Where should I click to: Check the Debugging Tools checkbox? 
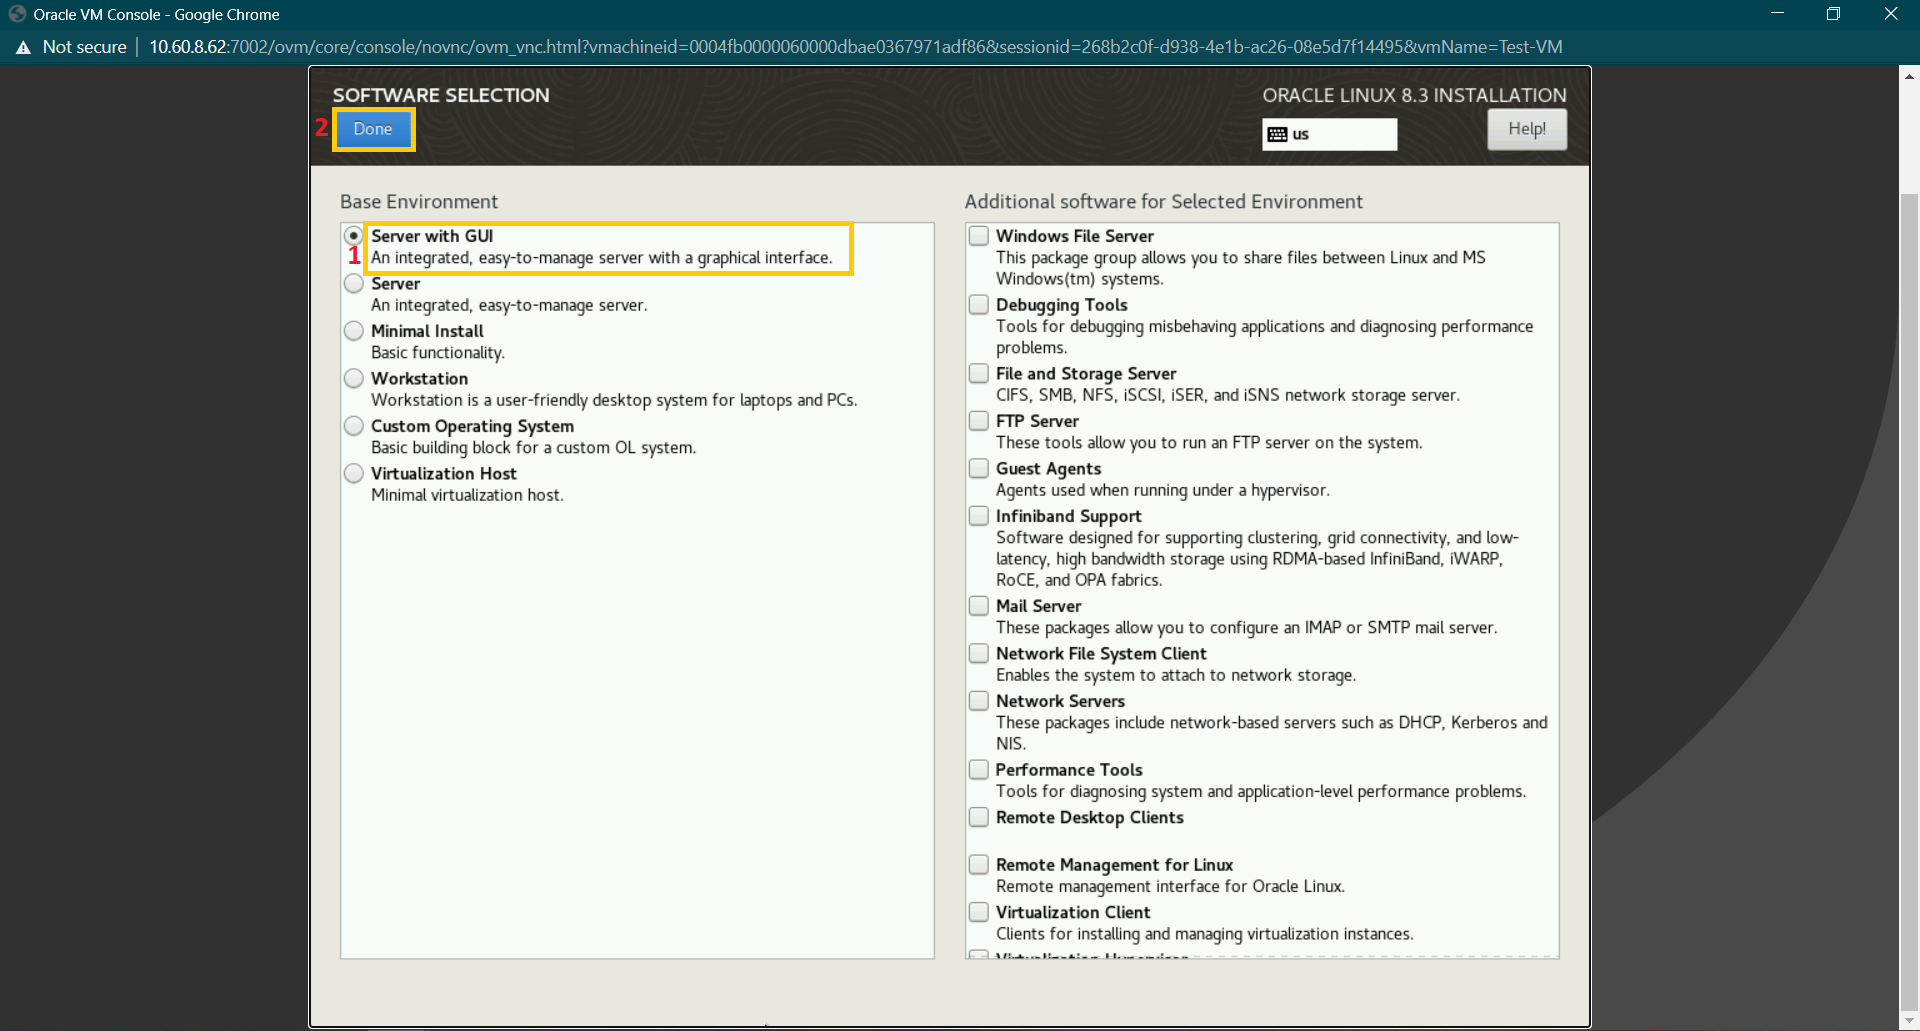[x=979, y=305]
